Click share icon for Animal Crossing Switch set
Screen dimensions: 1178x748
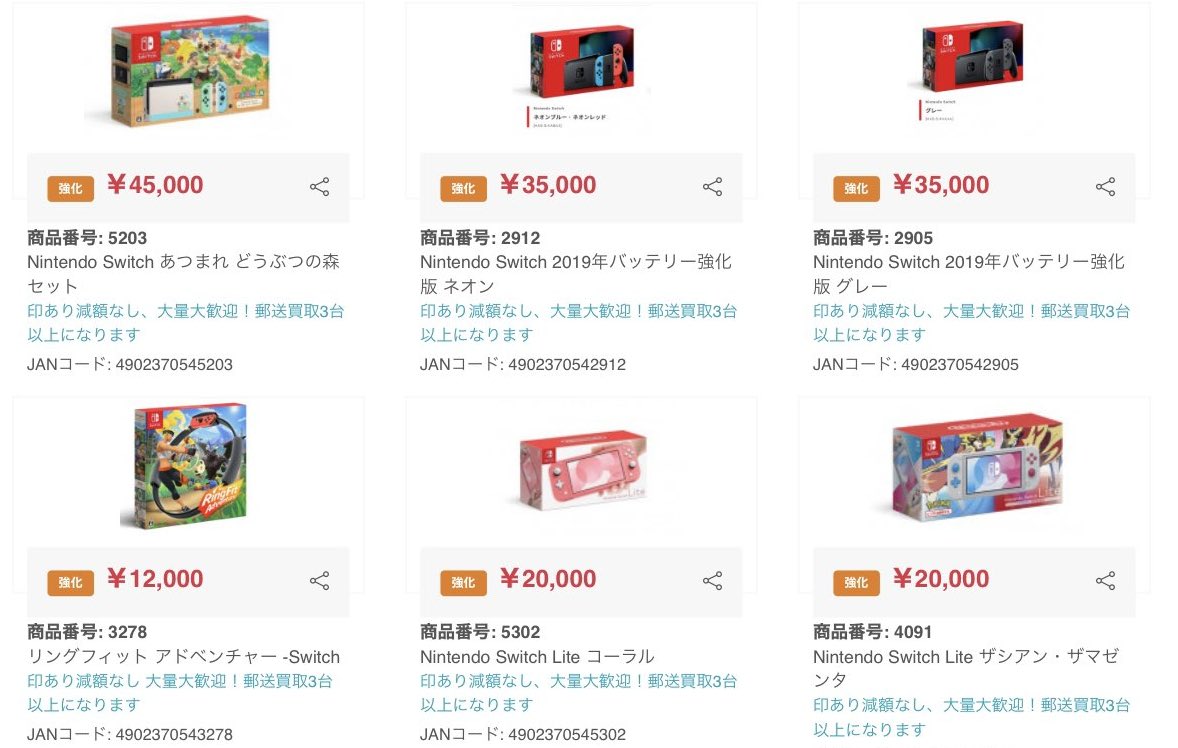point(319,187)
